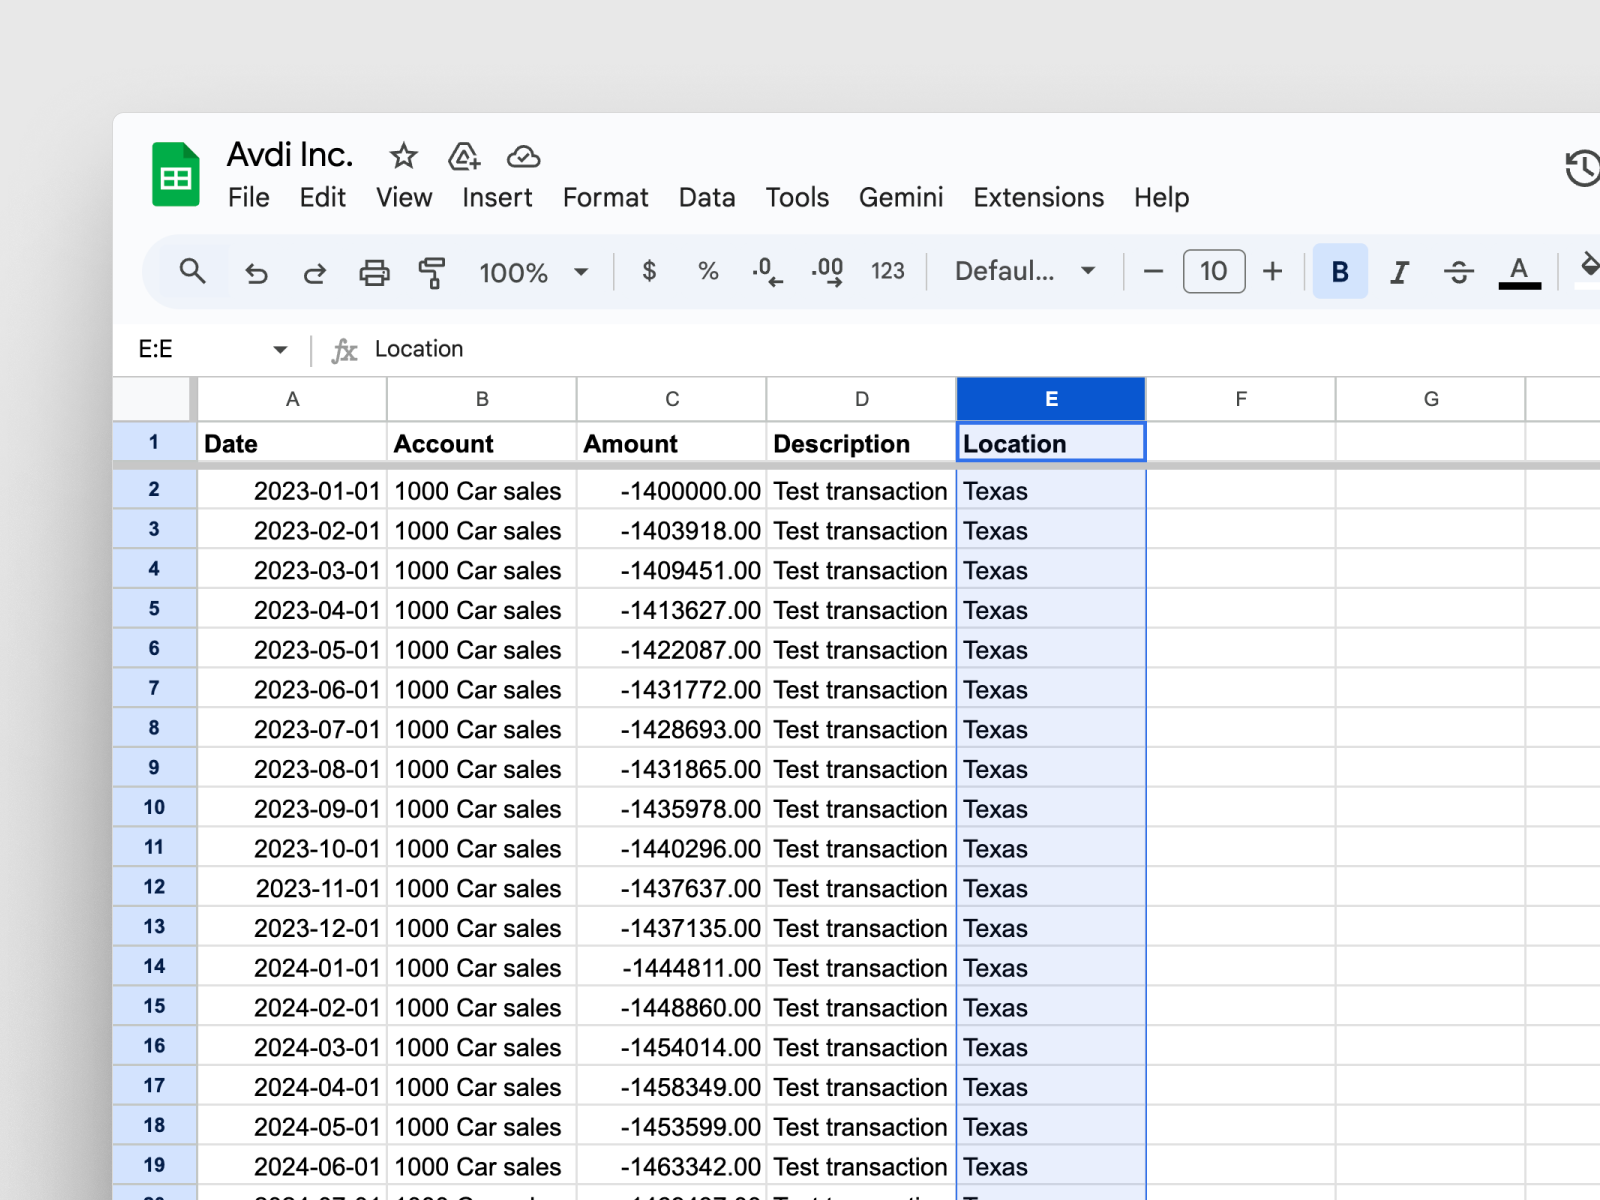Open the text color picker
The height and width of the screenshot is (1200, 1600).
1519,272
